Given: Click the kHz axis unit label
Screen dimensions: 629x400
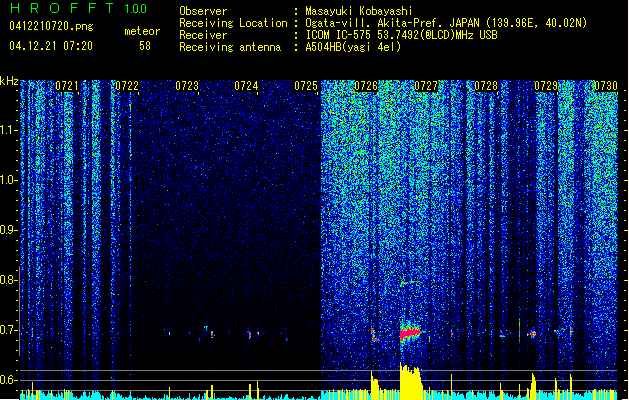Looking at the screenshot, I should coord(9,81).
